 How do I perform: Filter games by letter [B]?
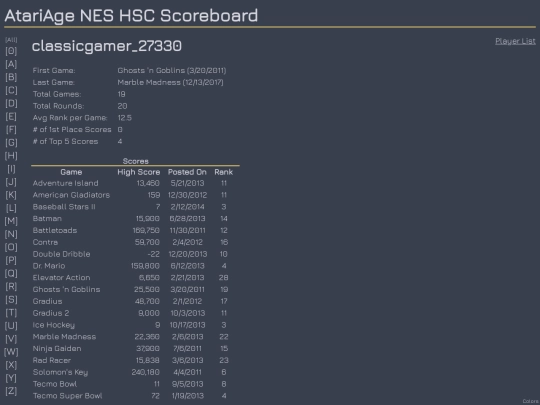[x=11, y=77]
